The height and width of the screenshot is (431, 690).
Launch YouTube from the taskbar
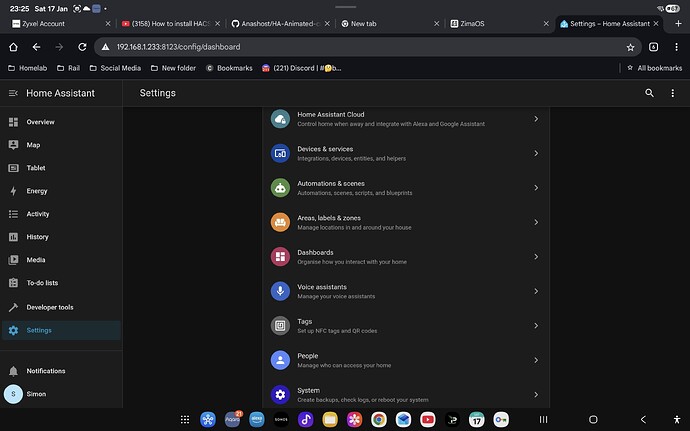[x=427, y=420]
